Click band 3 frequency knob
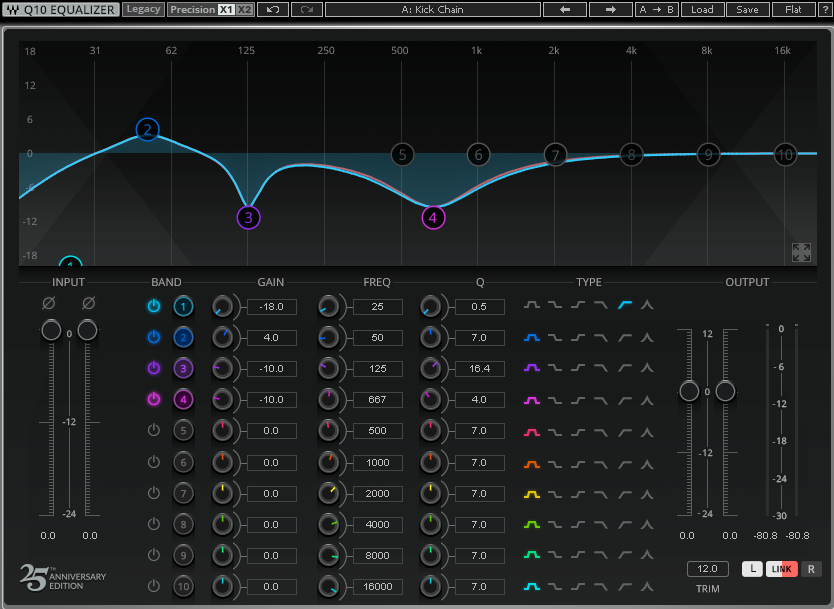This screenshot has width=834, height=609. (328, 368)
